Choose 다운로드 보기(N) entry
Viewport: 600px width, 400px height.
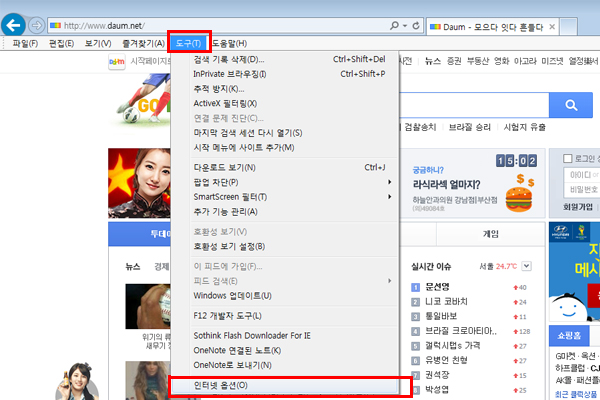[x=285, y=167]
